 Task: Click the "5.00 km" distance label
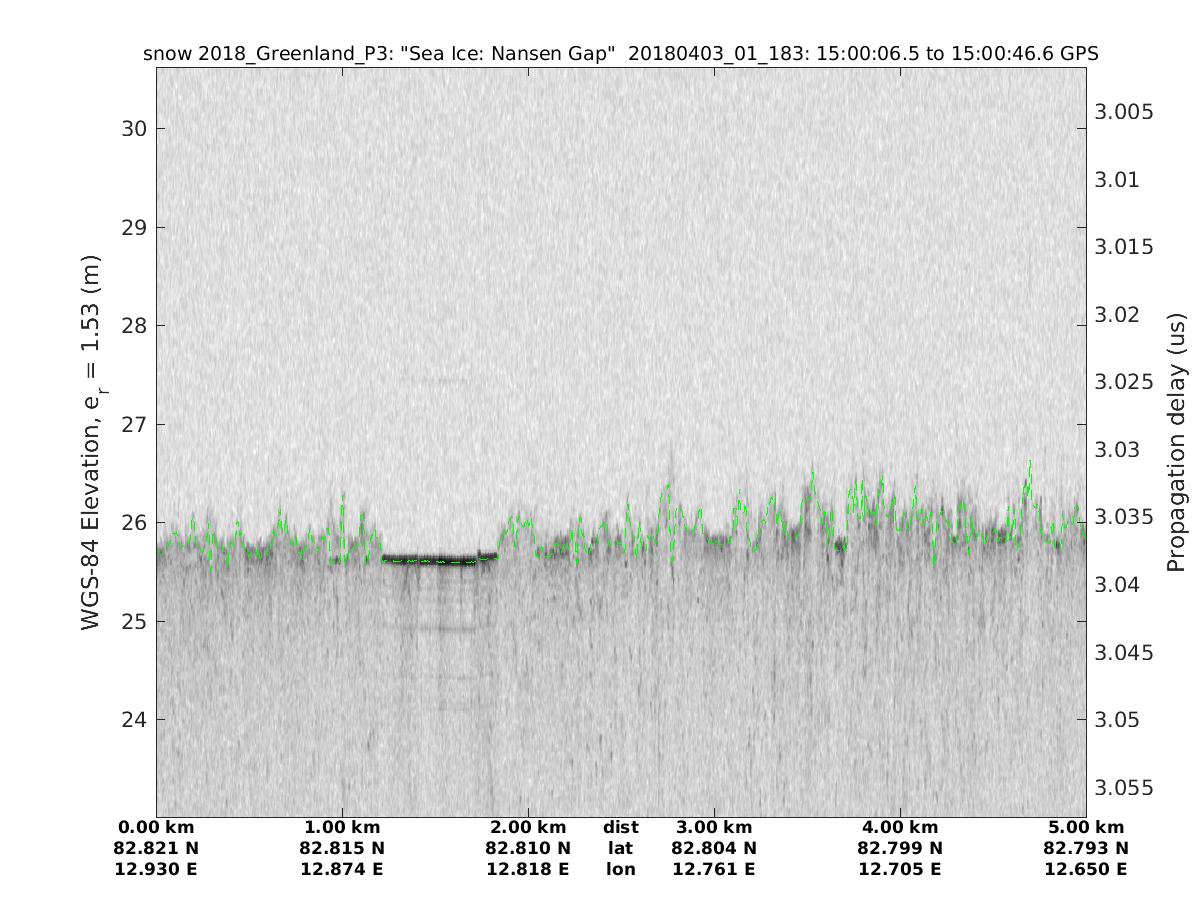pyautogui.click(x=1086, y=828)
